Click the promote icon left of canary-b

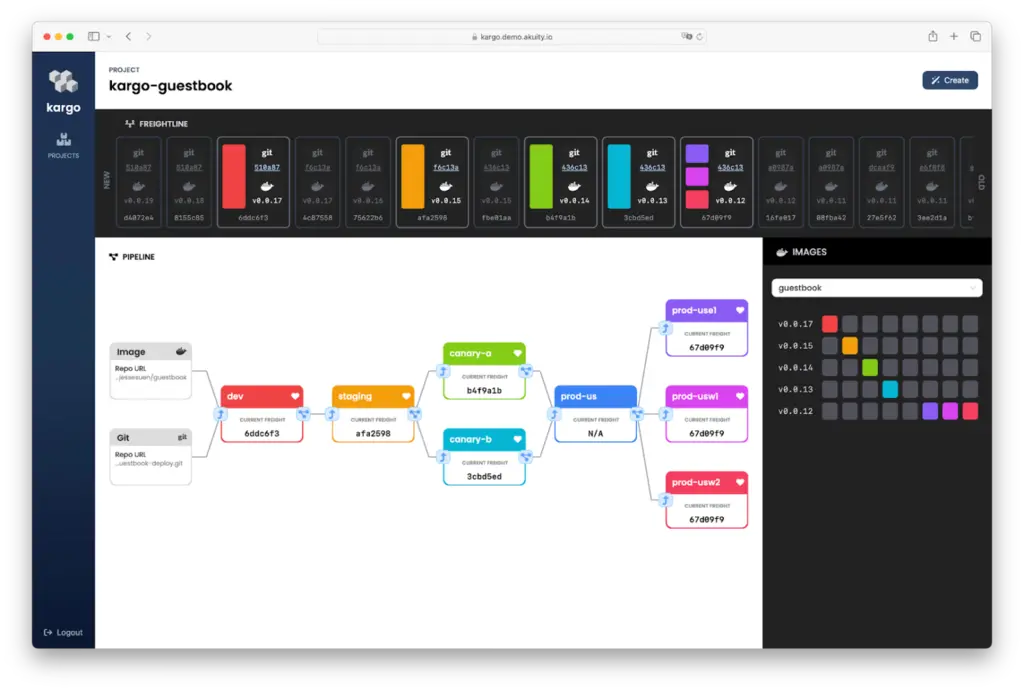443,457
